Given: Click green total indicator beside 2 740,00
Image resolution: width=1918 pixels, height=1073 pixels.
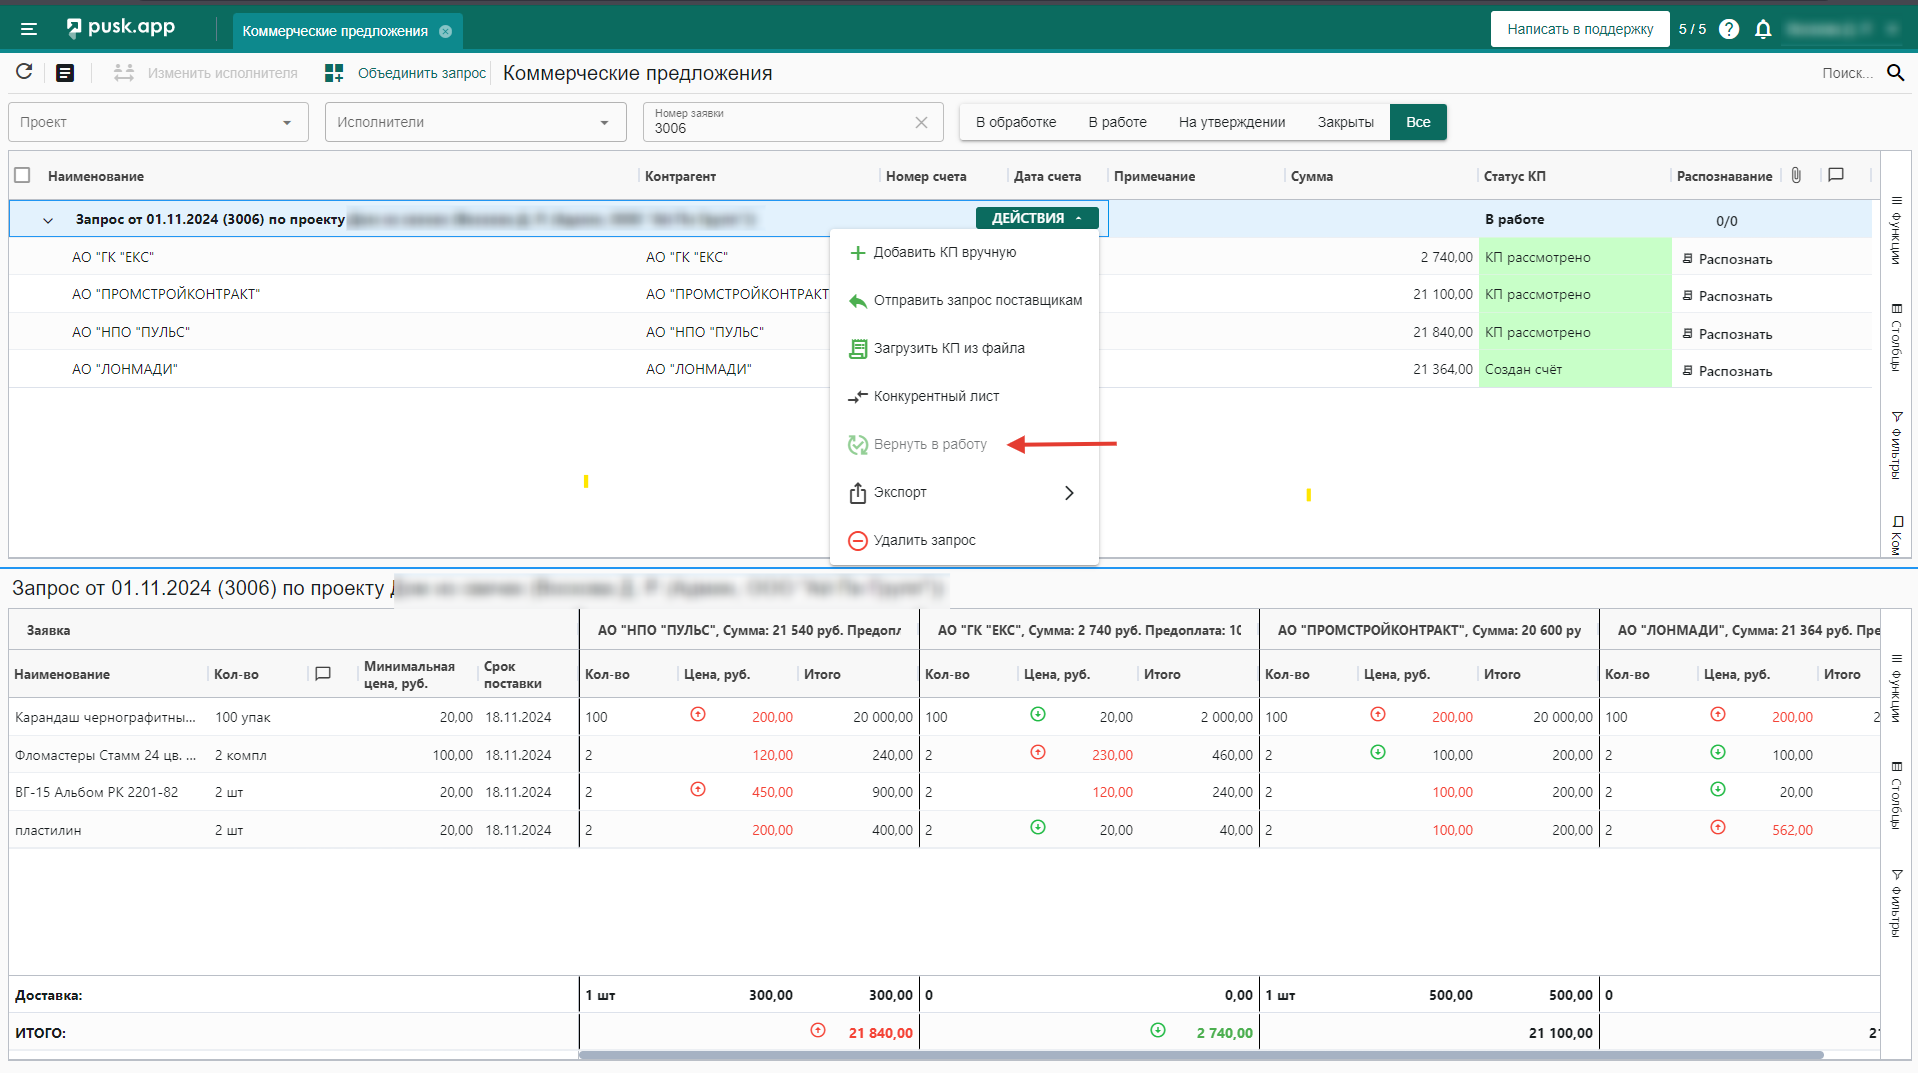Looking at the screenshot, I should pos(1158,1031).
